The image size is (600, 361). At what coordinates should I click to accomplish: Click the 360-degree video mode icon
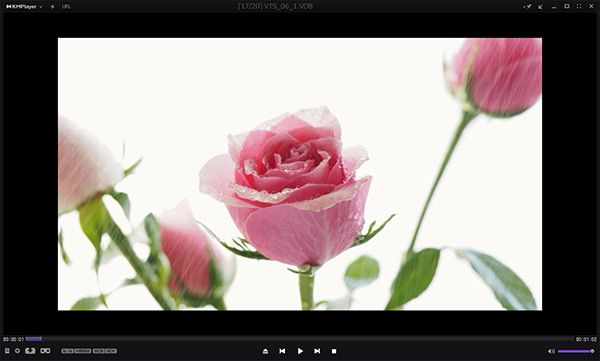(30, 351)
